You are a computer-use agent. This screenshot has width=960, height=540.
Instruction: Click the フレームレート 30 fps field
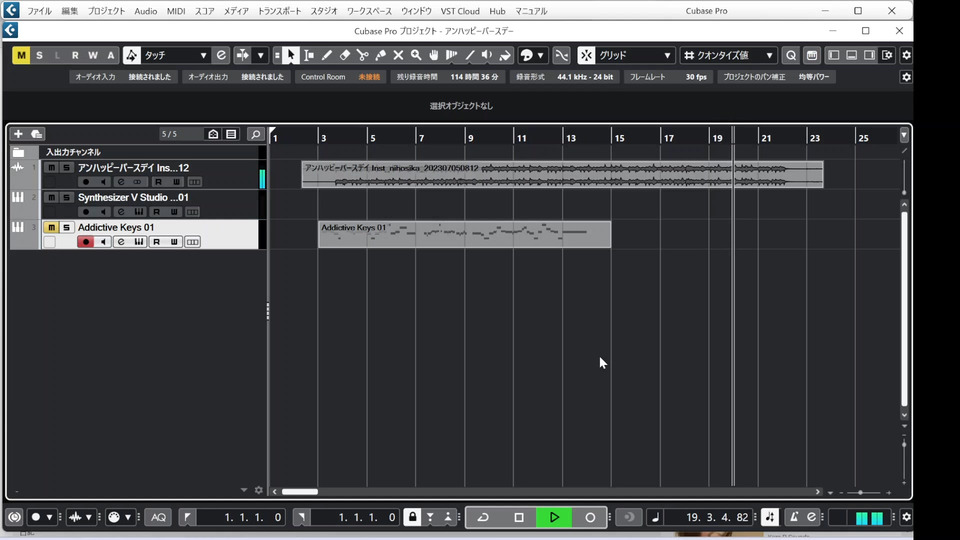(668, 77)
